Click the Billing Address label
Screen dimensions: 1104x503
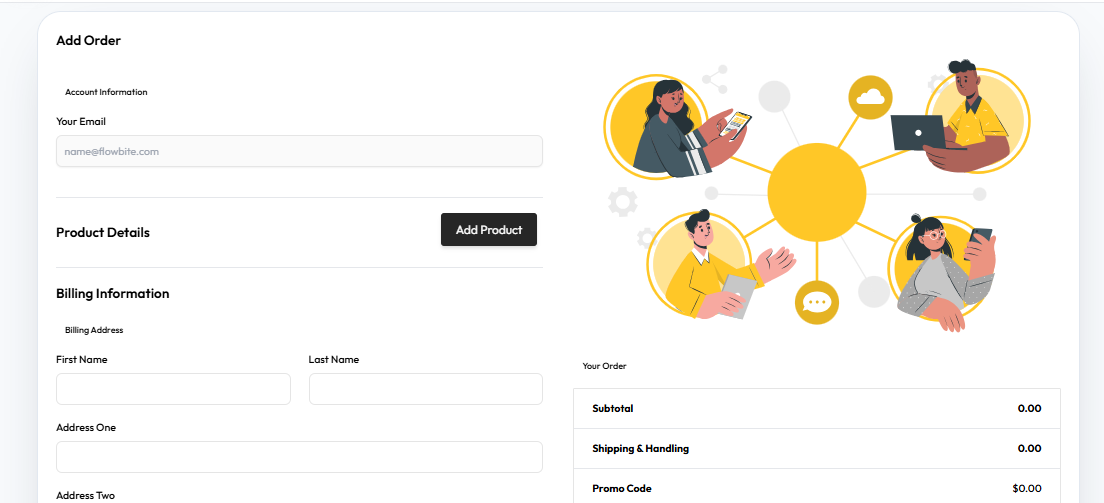coord(94,330)
